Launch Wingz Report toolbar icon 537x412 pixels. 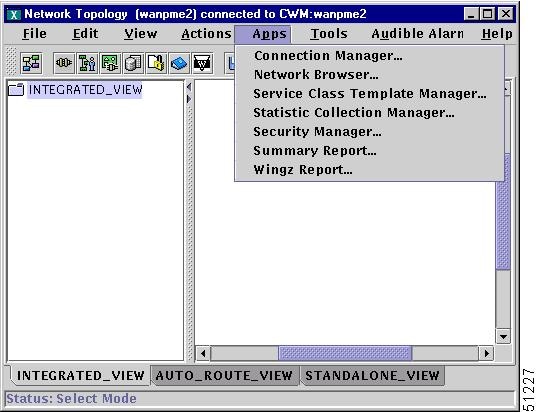pos(202,63)
